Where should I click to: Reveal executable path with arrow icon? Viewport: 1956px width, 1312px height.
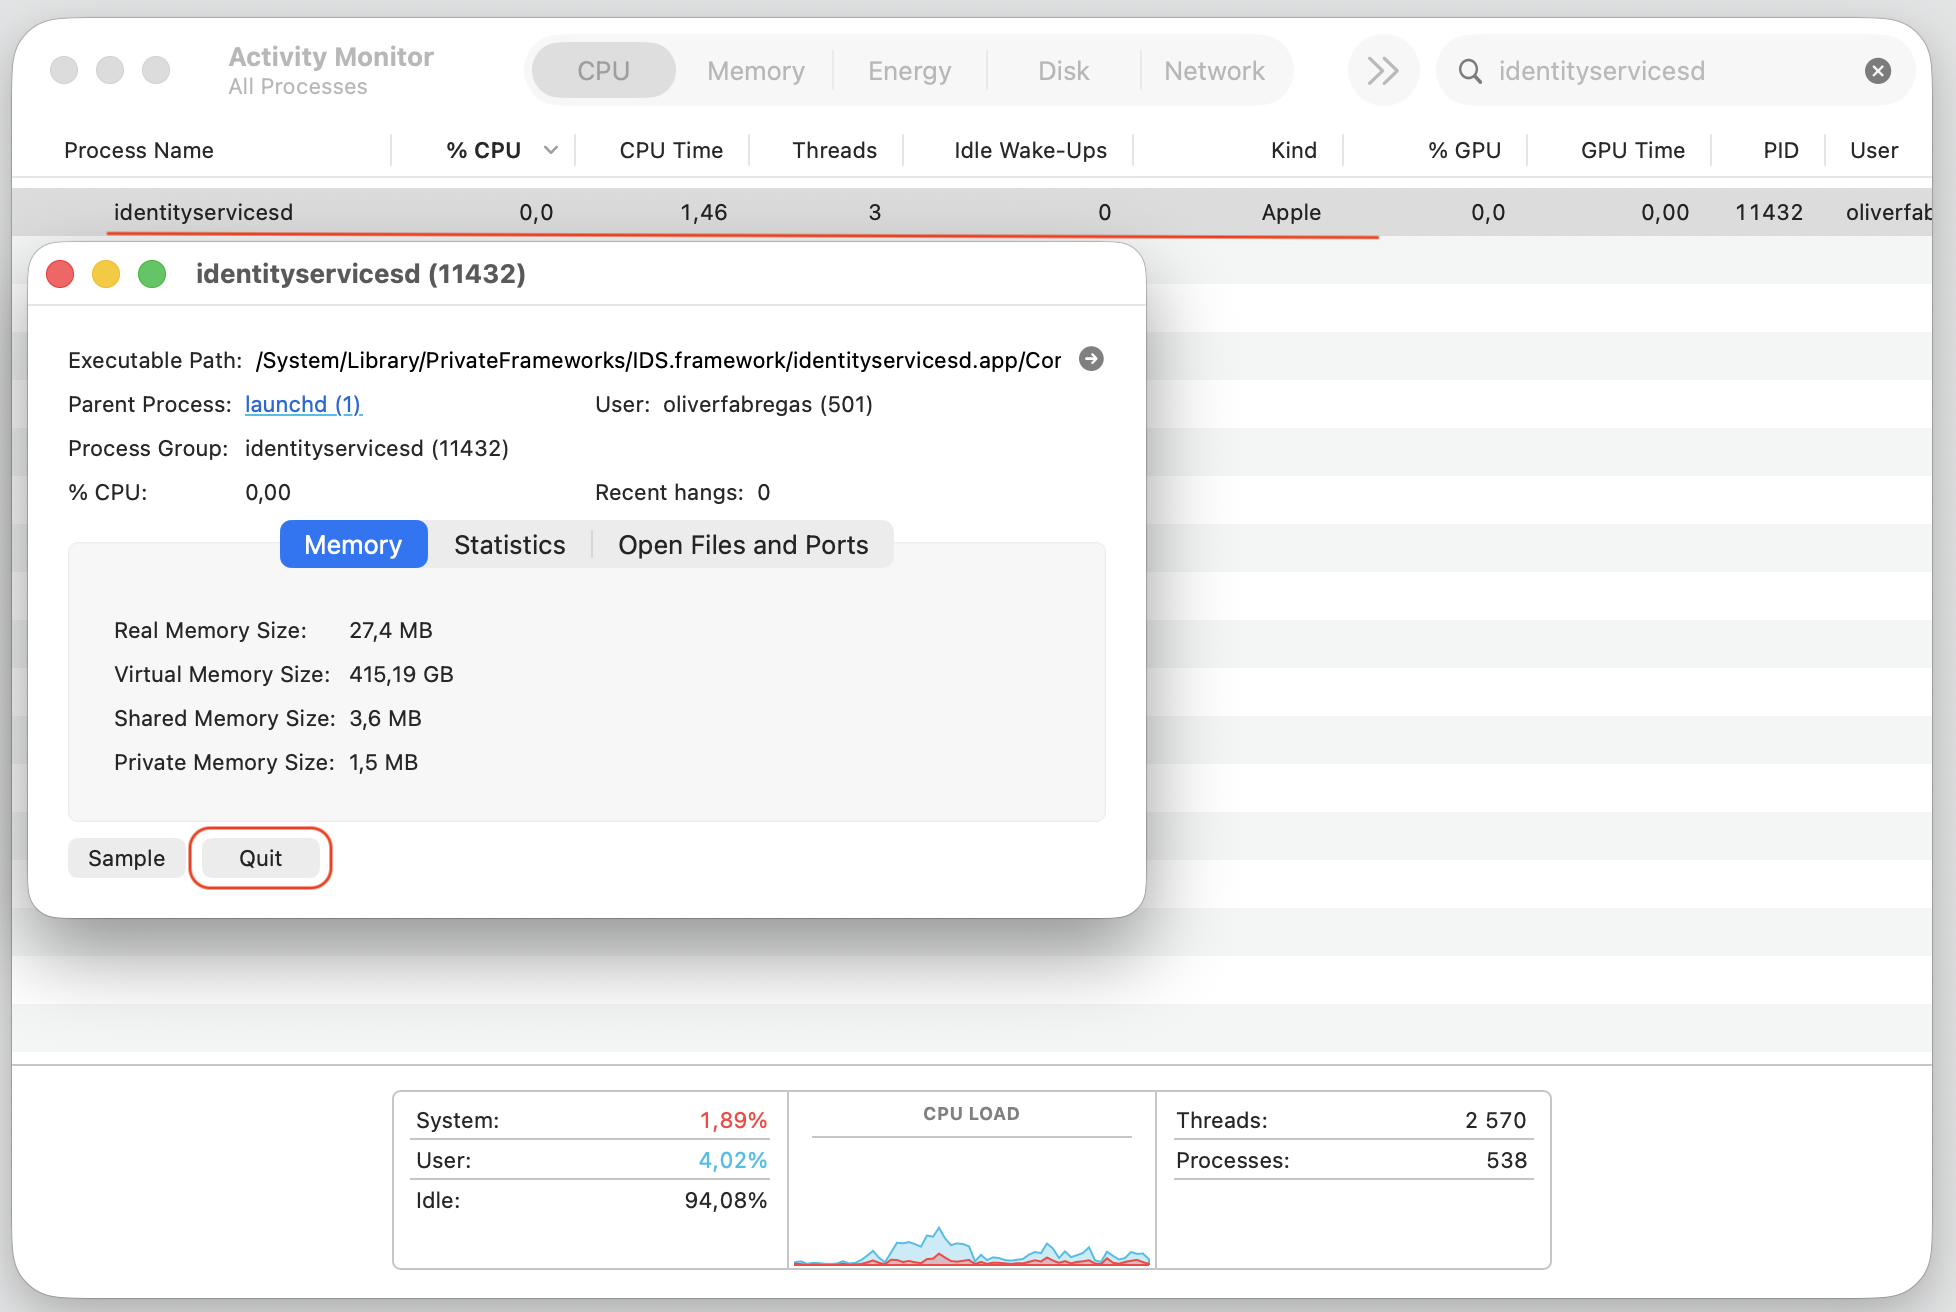1091,359
